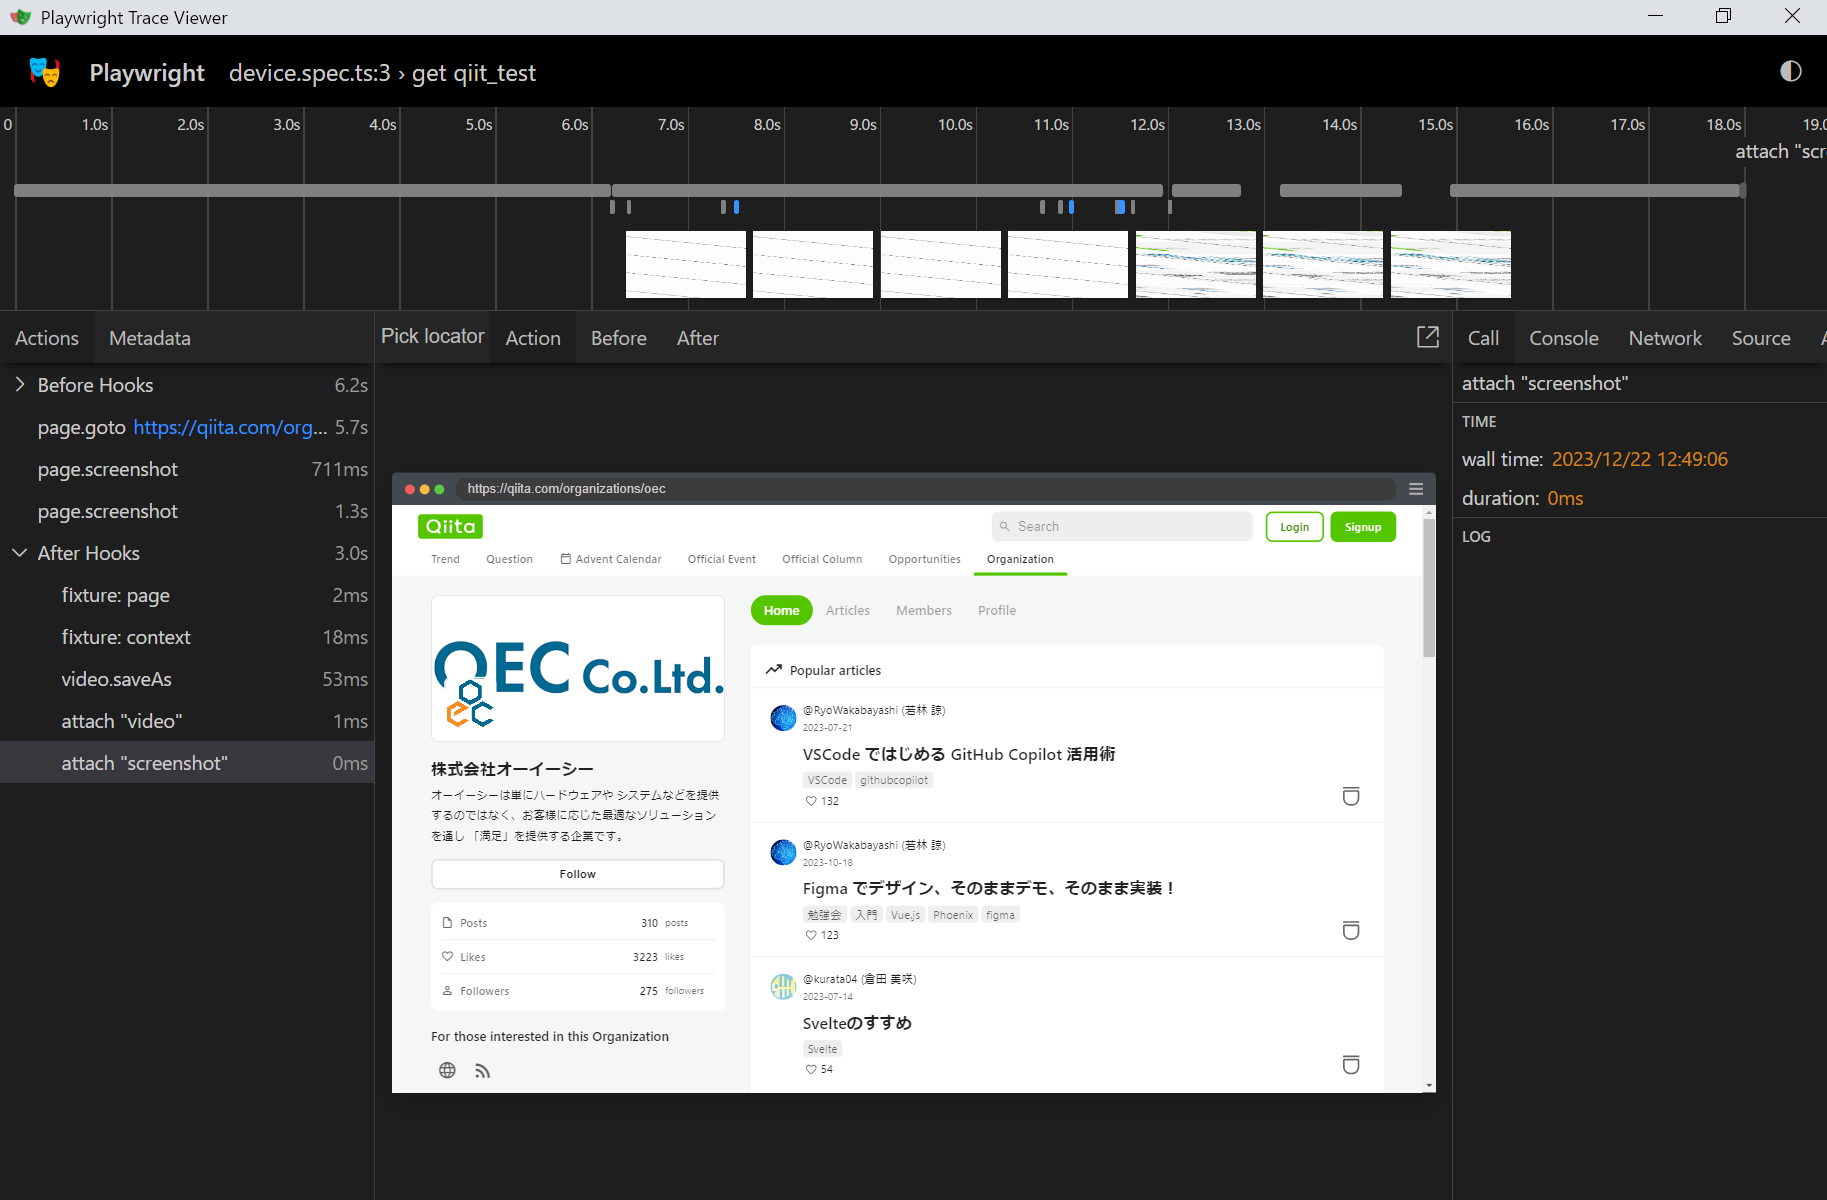Click the Playwright masks logo
The width and height of the screenshot is (1827, 1200).
click(x=45, y=72)
